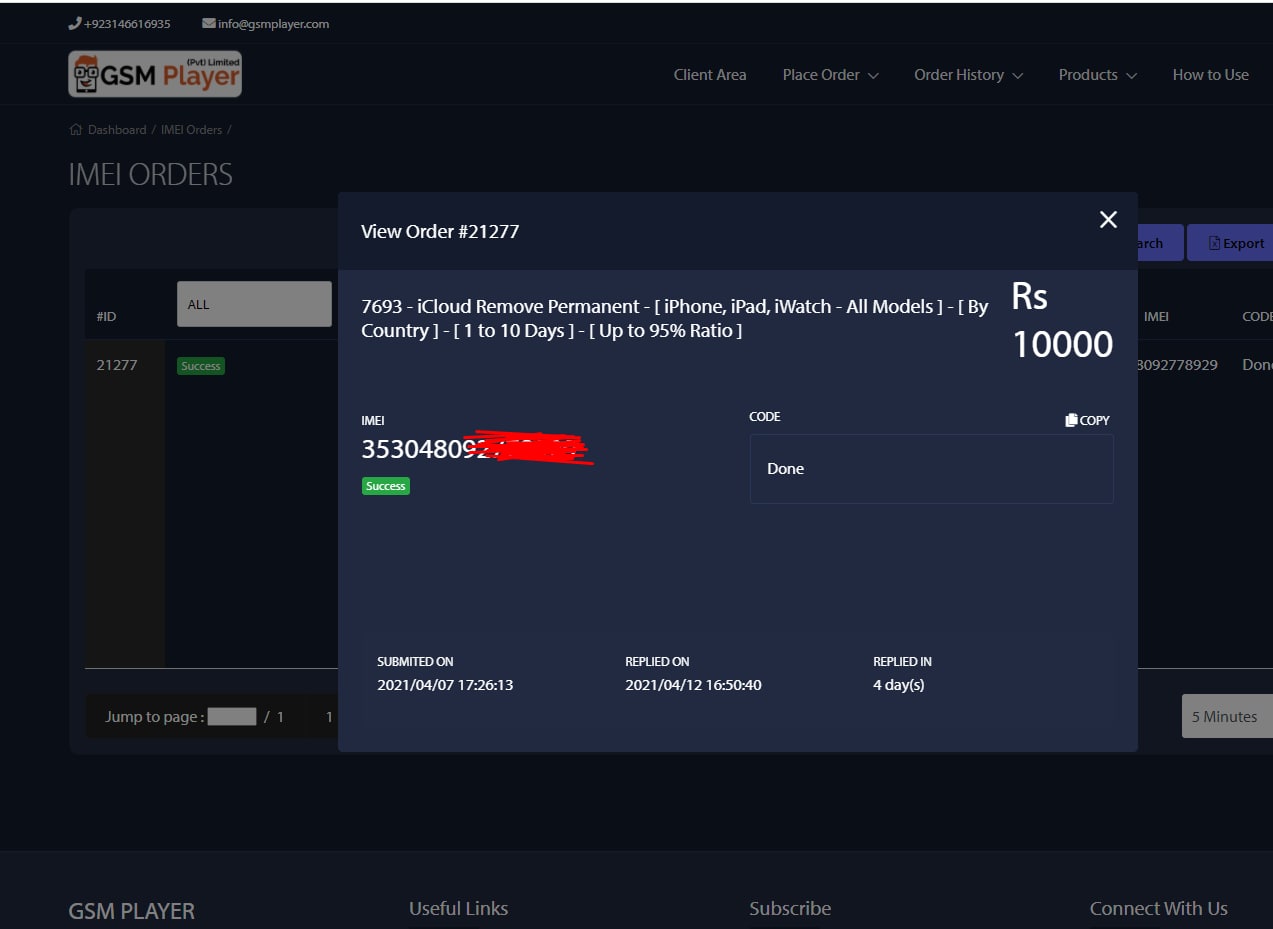Go to IMEI Orders in the breadcrumb
The width and height of the screenshot is (1273, 929).
tap(191, 130)
